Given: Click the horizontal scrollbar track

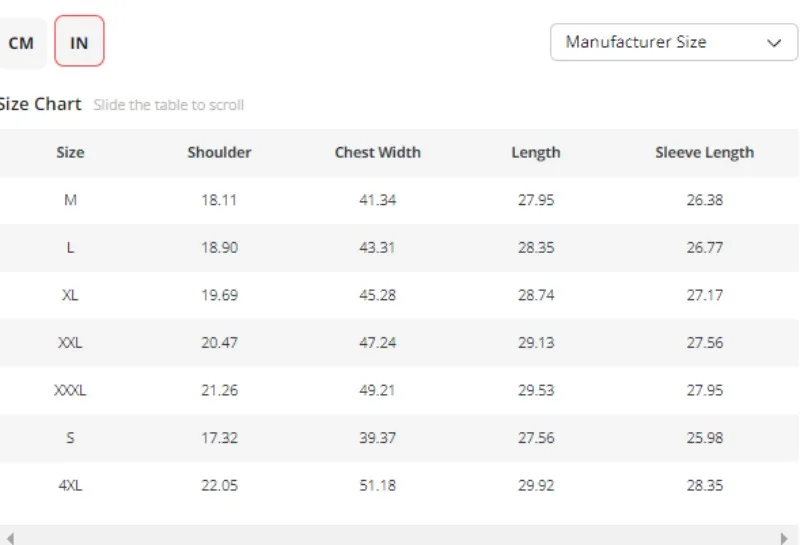Looking at the screenshot, I should tap(400, 537).
